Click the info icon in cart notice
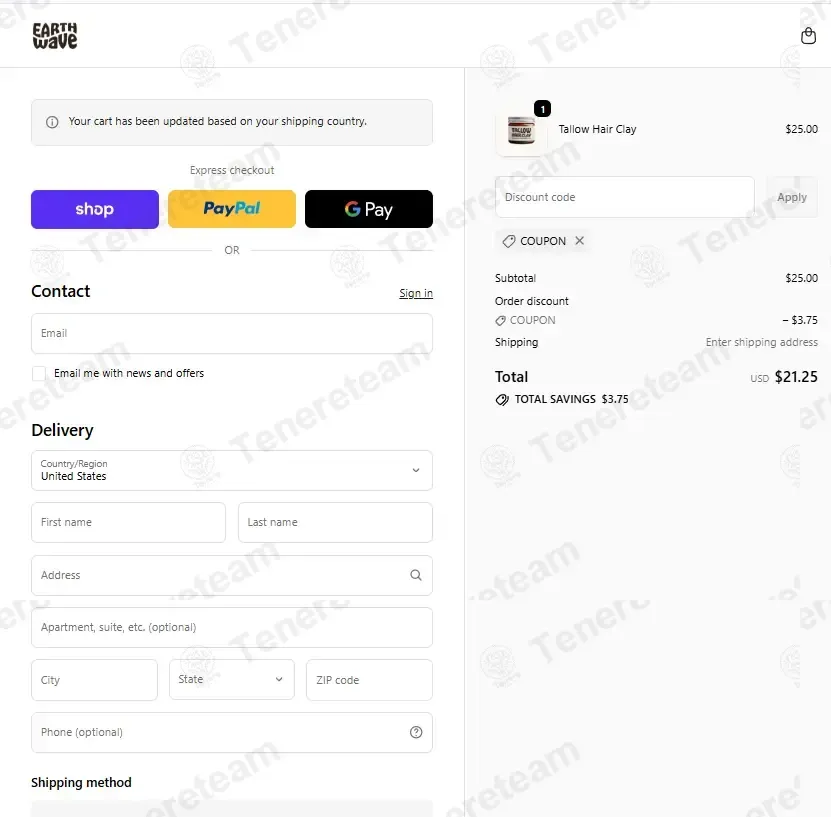 pos(52,122)
